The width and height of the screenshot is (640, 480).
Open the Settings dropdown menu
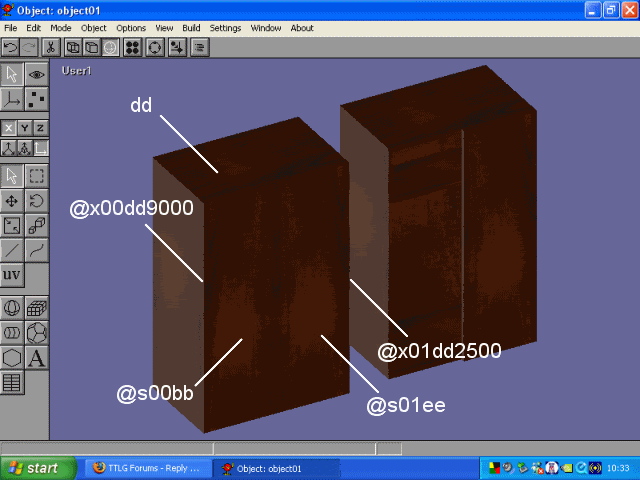pos(225,28)
